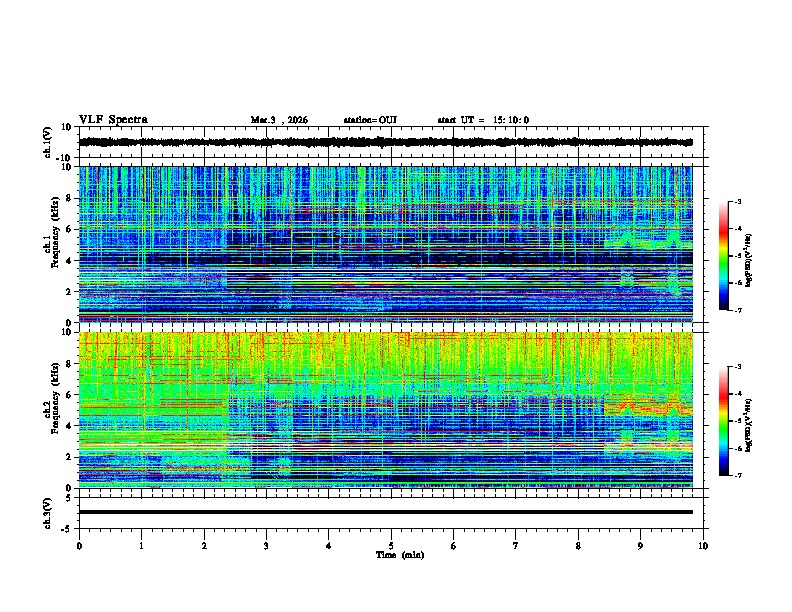Click the time axis tick label '9'
The image size is (792, 612).
[640, 546]
